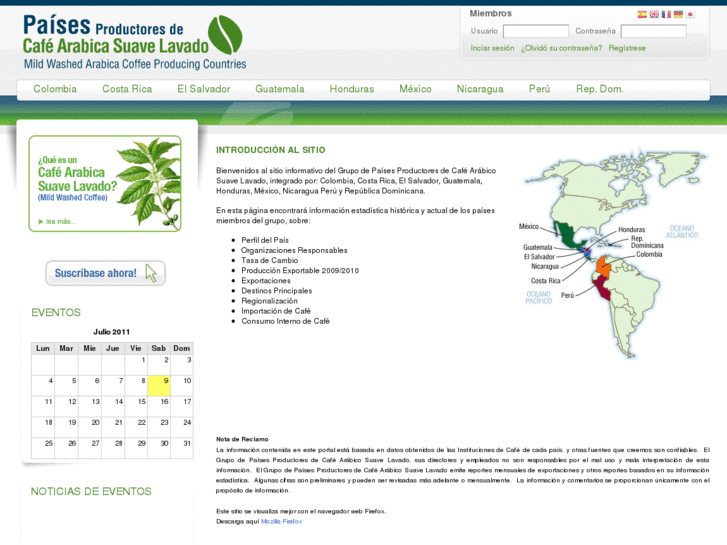Click the INTRODUCCIÓN AL SITIO heading

click(271, 150)
